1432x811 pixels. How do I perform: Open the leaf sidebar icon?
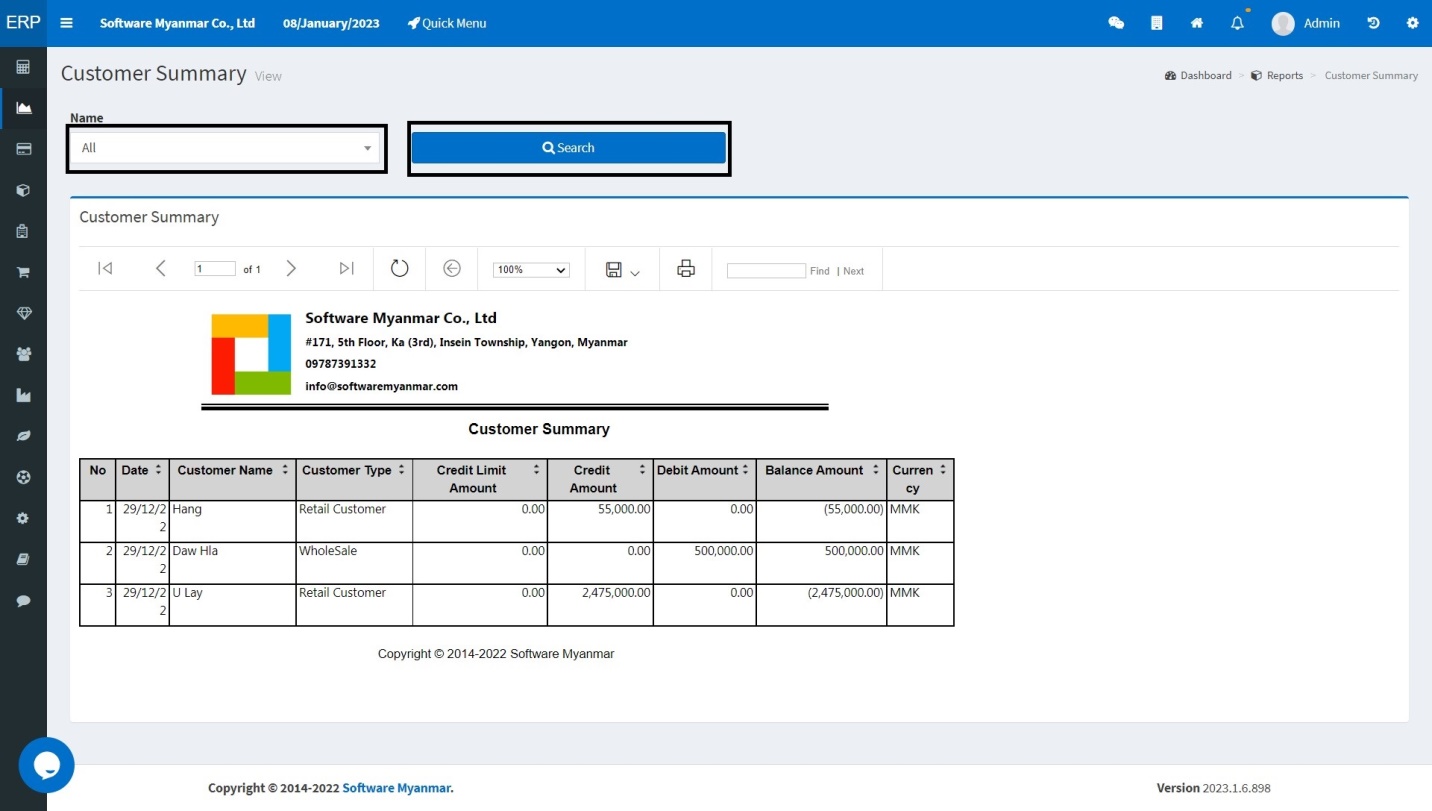click(23, 436)
